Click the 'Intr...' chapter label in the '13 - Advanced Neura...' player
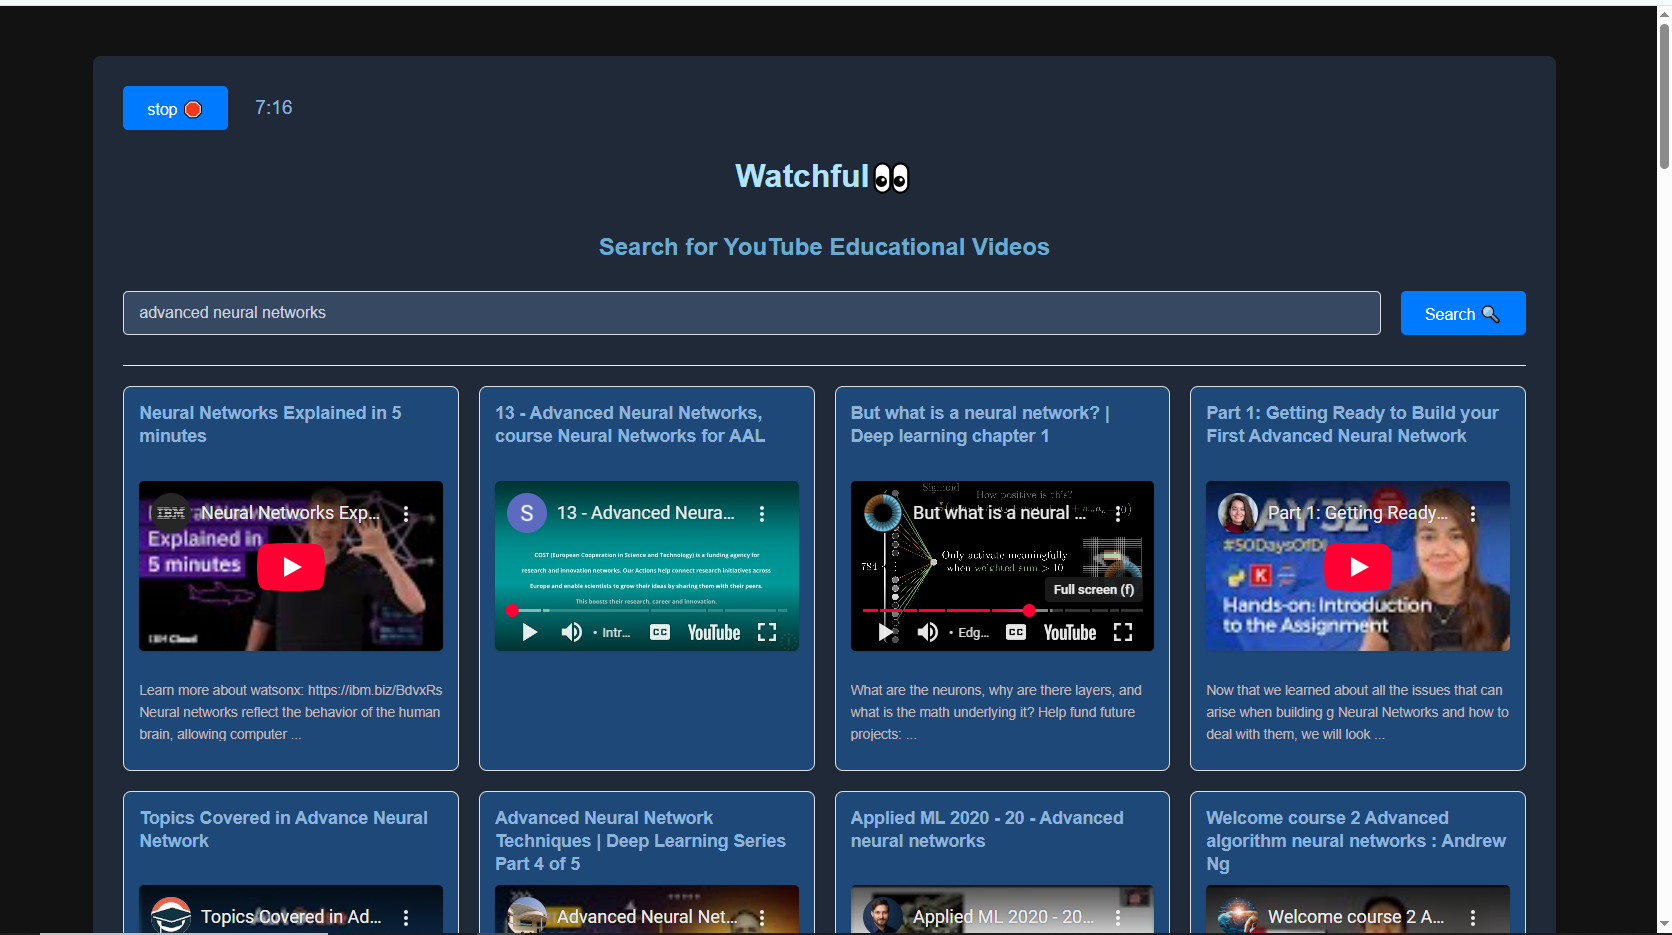 pyautogui.click(x=615, y=633)
